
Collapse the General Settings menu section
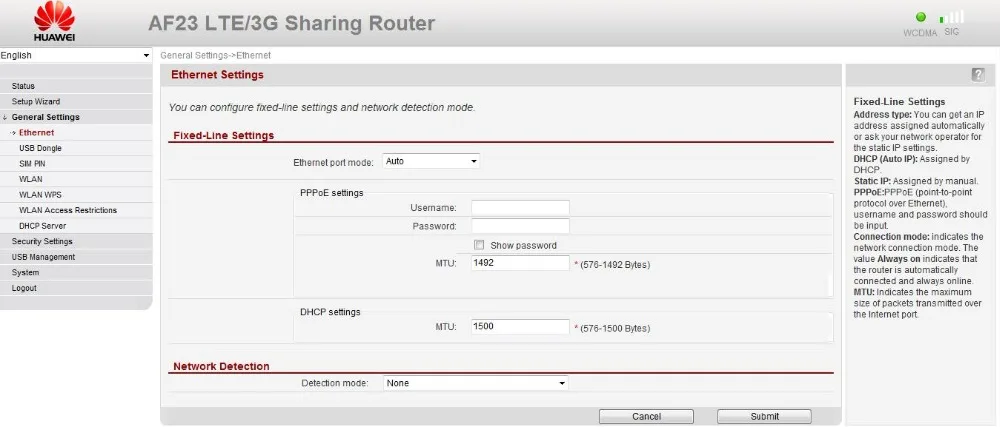click(x=45, y=117)
